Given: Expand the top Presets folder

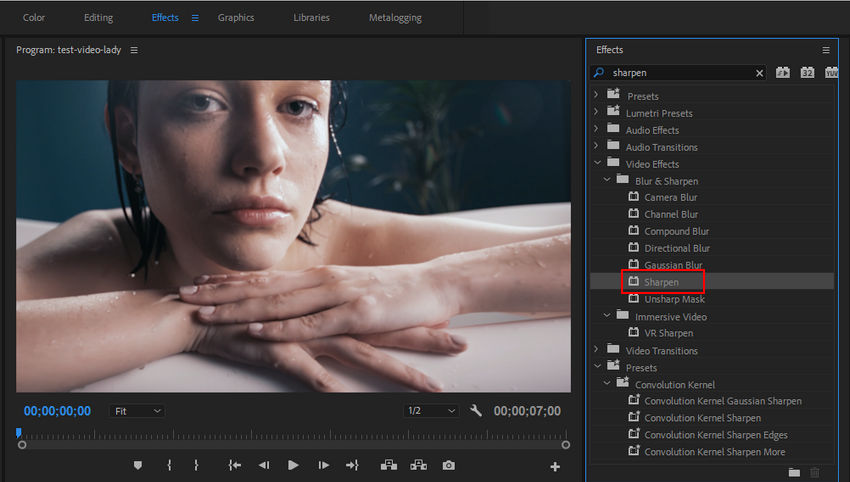Looking at the screenshot, I should tap(596, 94).
